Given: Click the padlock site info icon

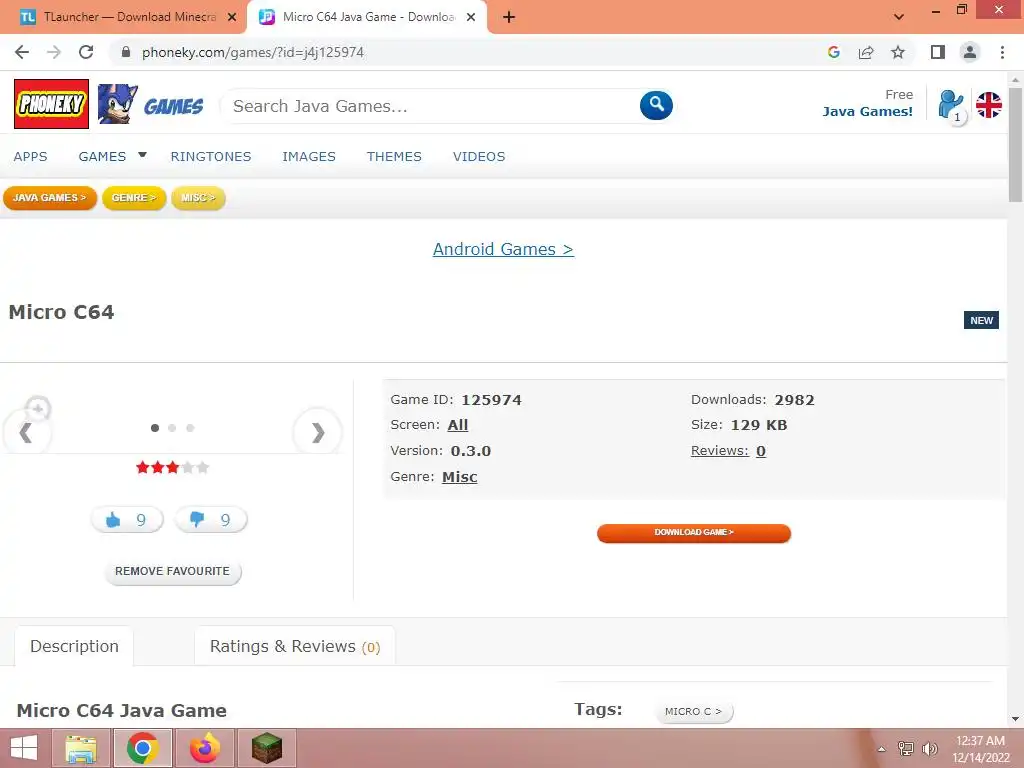Looking at the screenshot, I should (x=126, y=52).
